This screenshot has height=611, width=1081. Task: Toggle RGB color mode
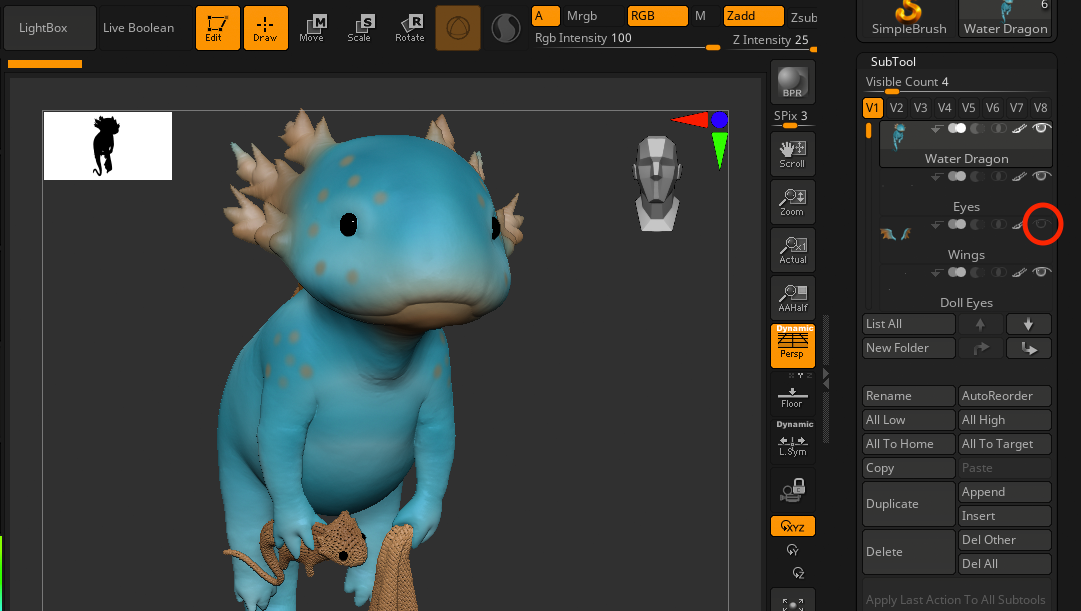coord(657,16)
